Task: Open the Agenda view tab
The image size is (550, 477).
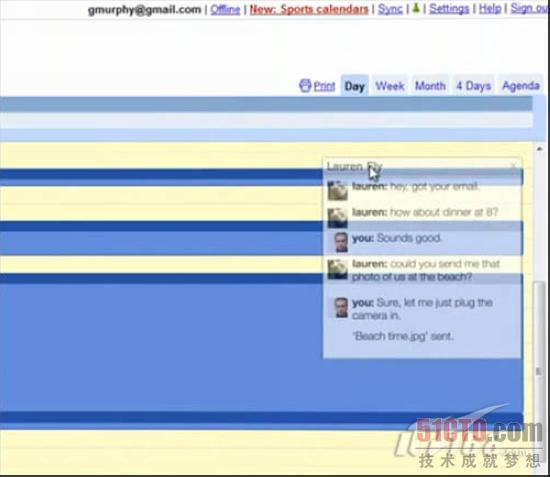Action: click(x=521, y=86)
